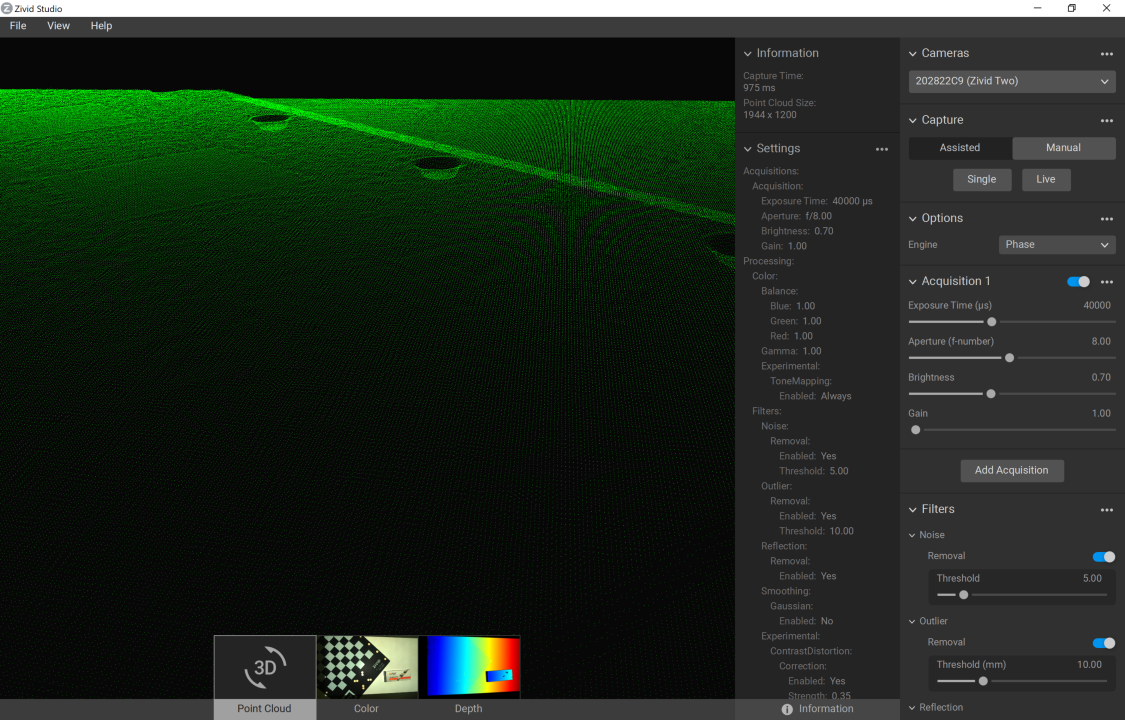Viewport: 1125px width, 720px height.
Task: Click the Information icon in bottom bar
Action: 787,709
